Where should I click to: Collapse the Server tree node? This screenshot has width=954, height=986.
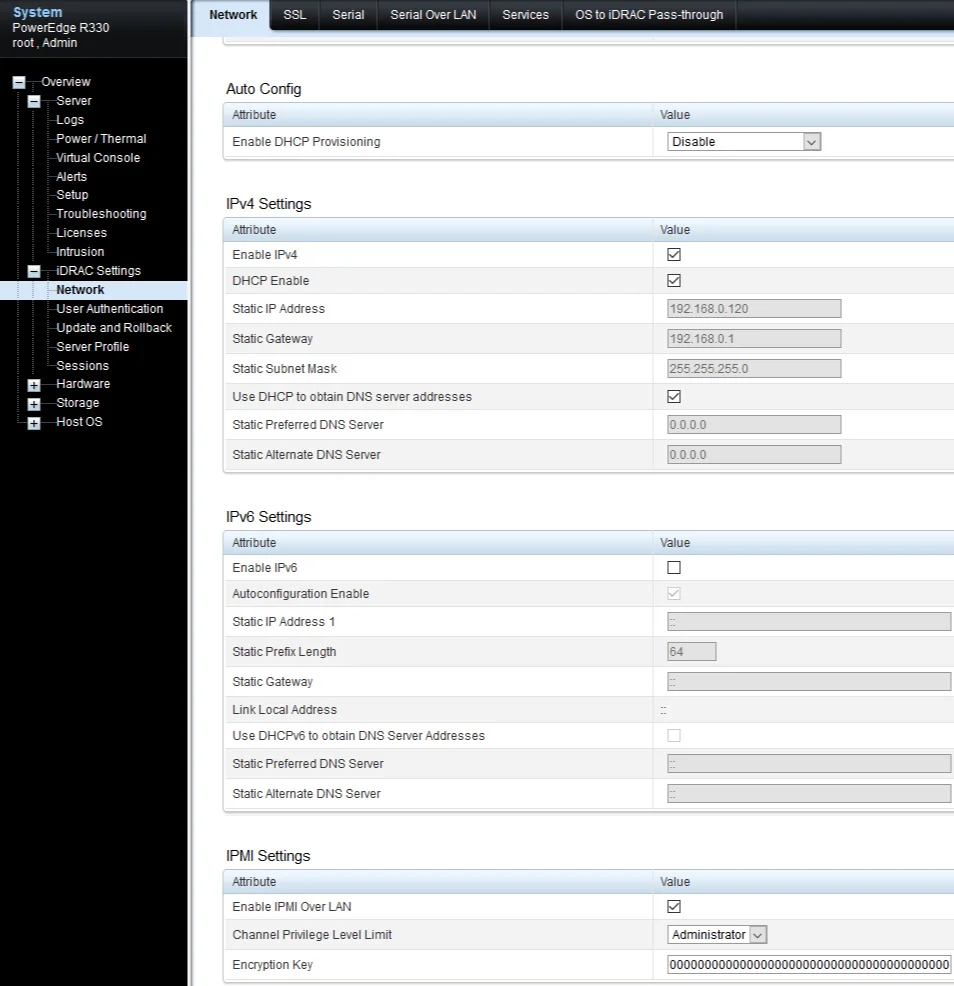[33, 101]
